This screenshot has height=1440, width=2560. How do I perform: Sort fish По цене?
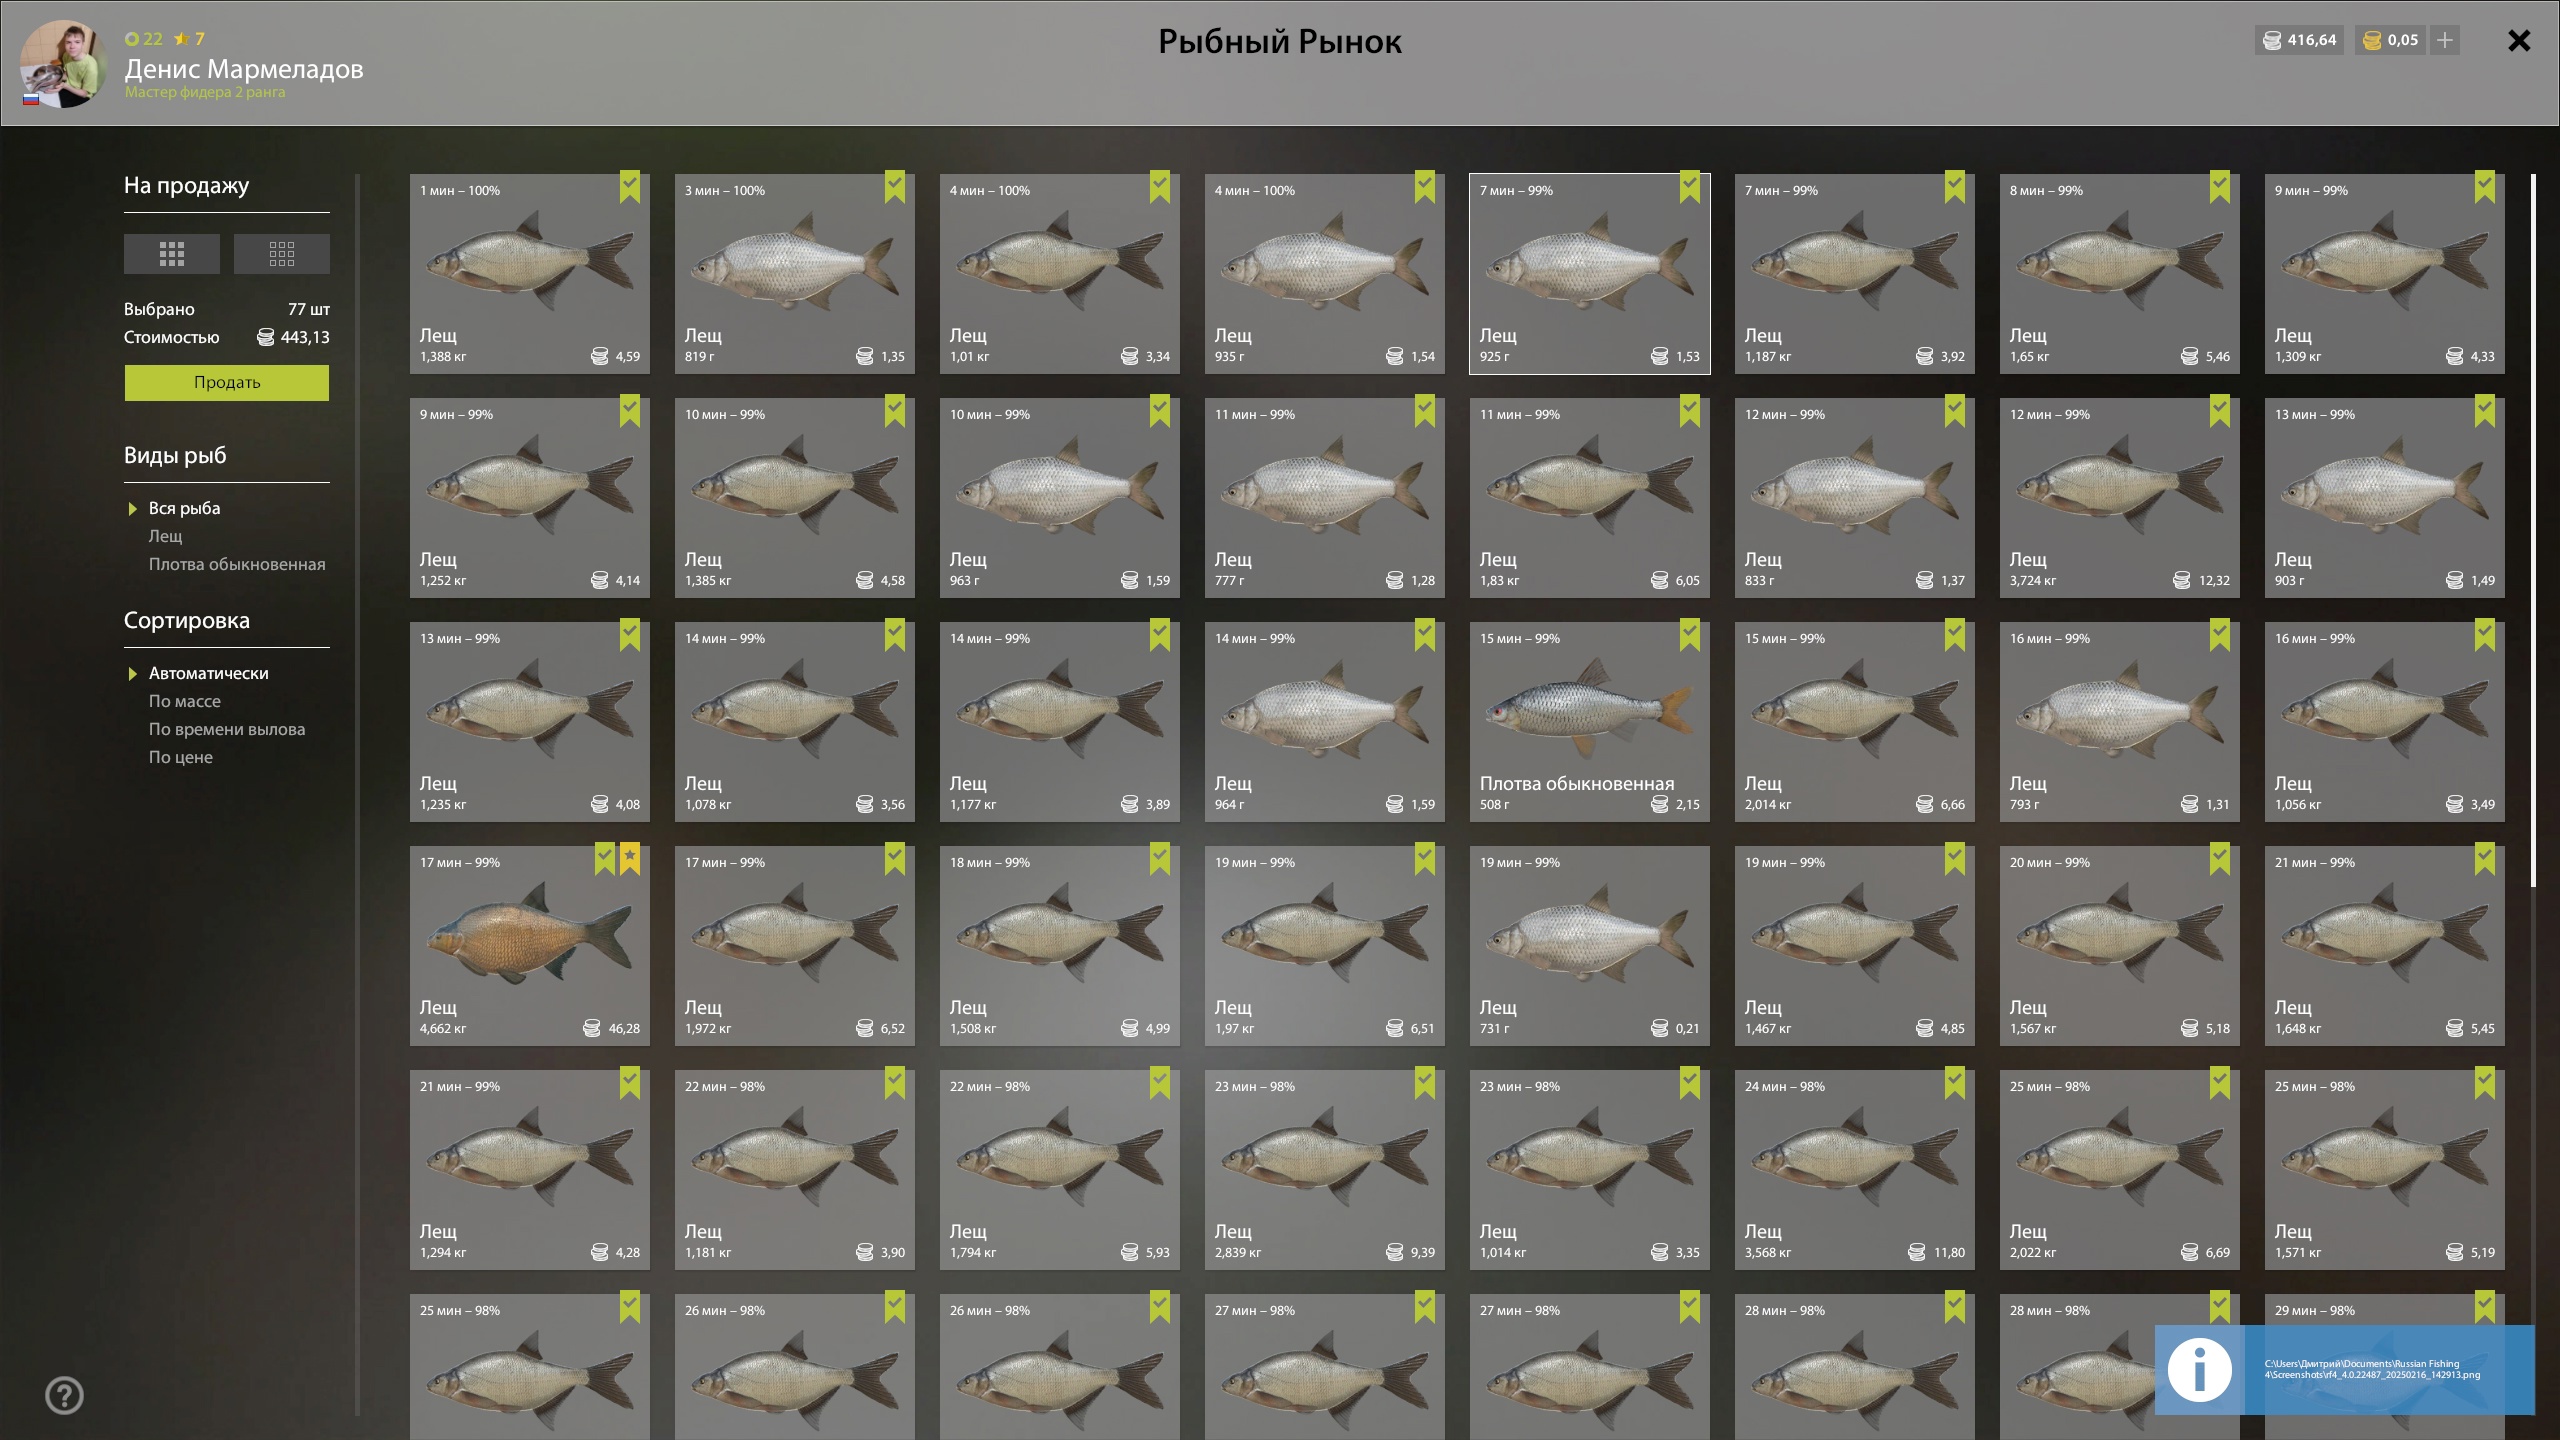pyautogui.click(x=181, y=757)
